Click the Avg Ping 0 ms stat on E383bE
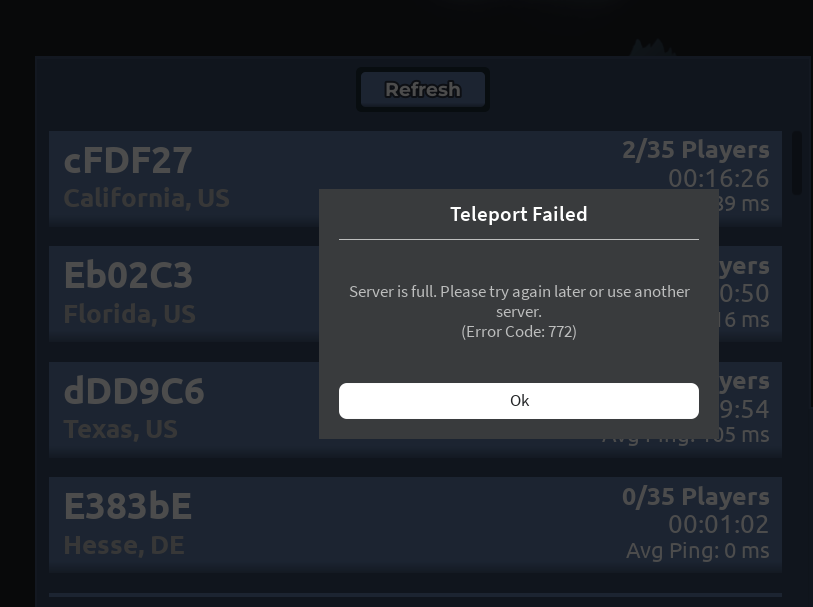Screen dimensions: 813x607 698,550
